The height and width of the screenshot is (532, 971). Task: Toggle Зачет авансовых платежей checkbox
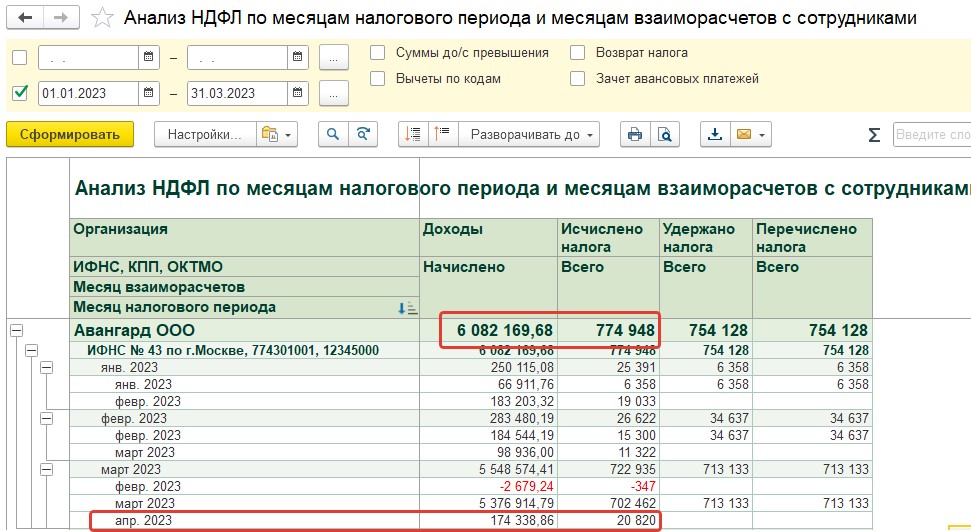[577, 79]
